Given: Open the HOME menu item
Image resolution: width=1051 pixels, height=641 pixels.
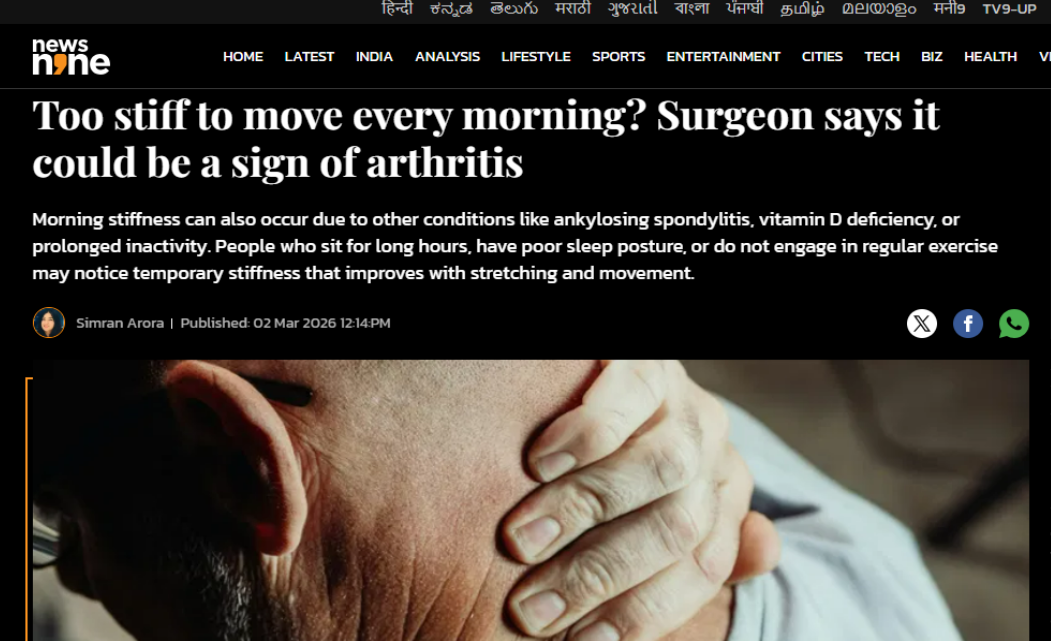Looking at the screenshot, I should [x=243, y=57].
